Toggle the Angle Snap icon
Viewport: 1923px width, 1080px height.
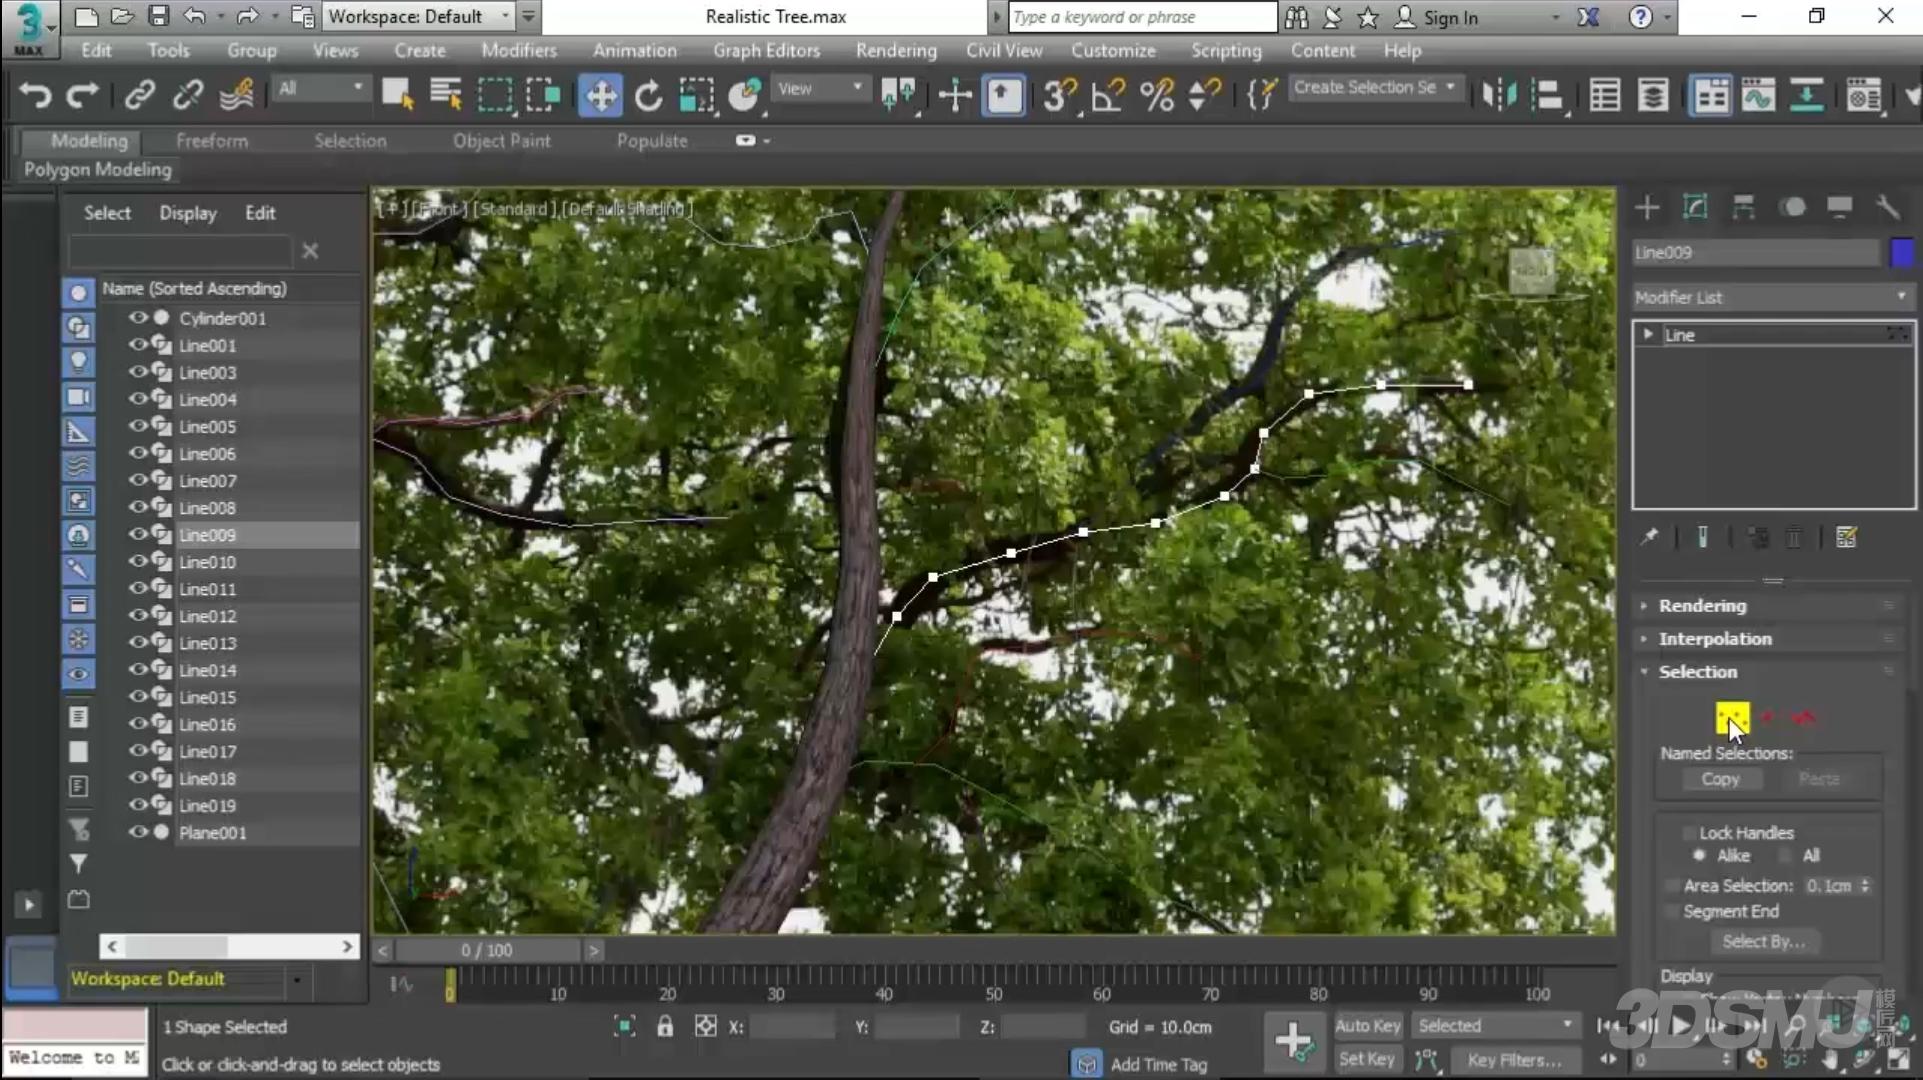point(1108,95)
